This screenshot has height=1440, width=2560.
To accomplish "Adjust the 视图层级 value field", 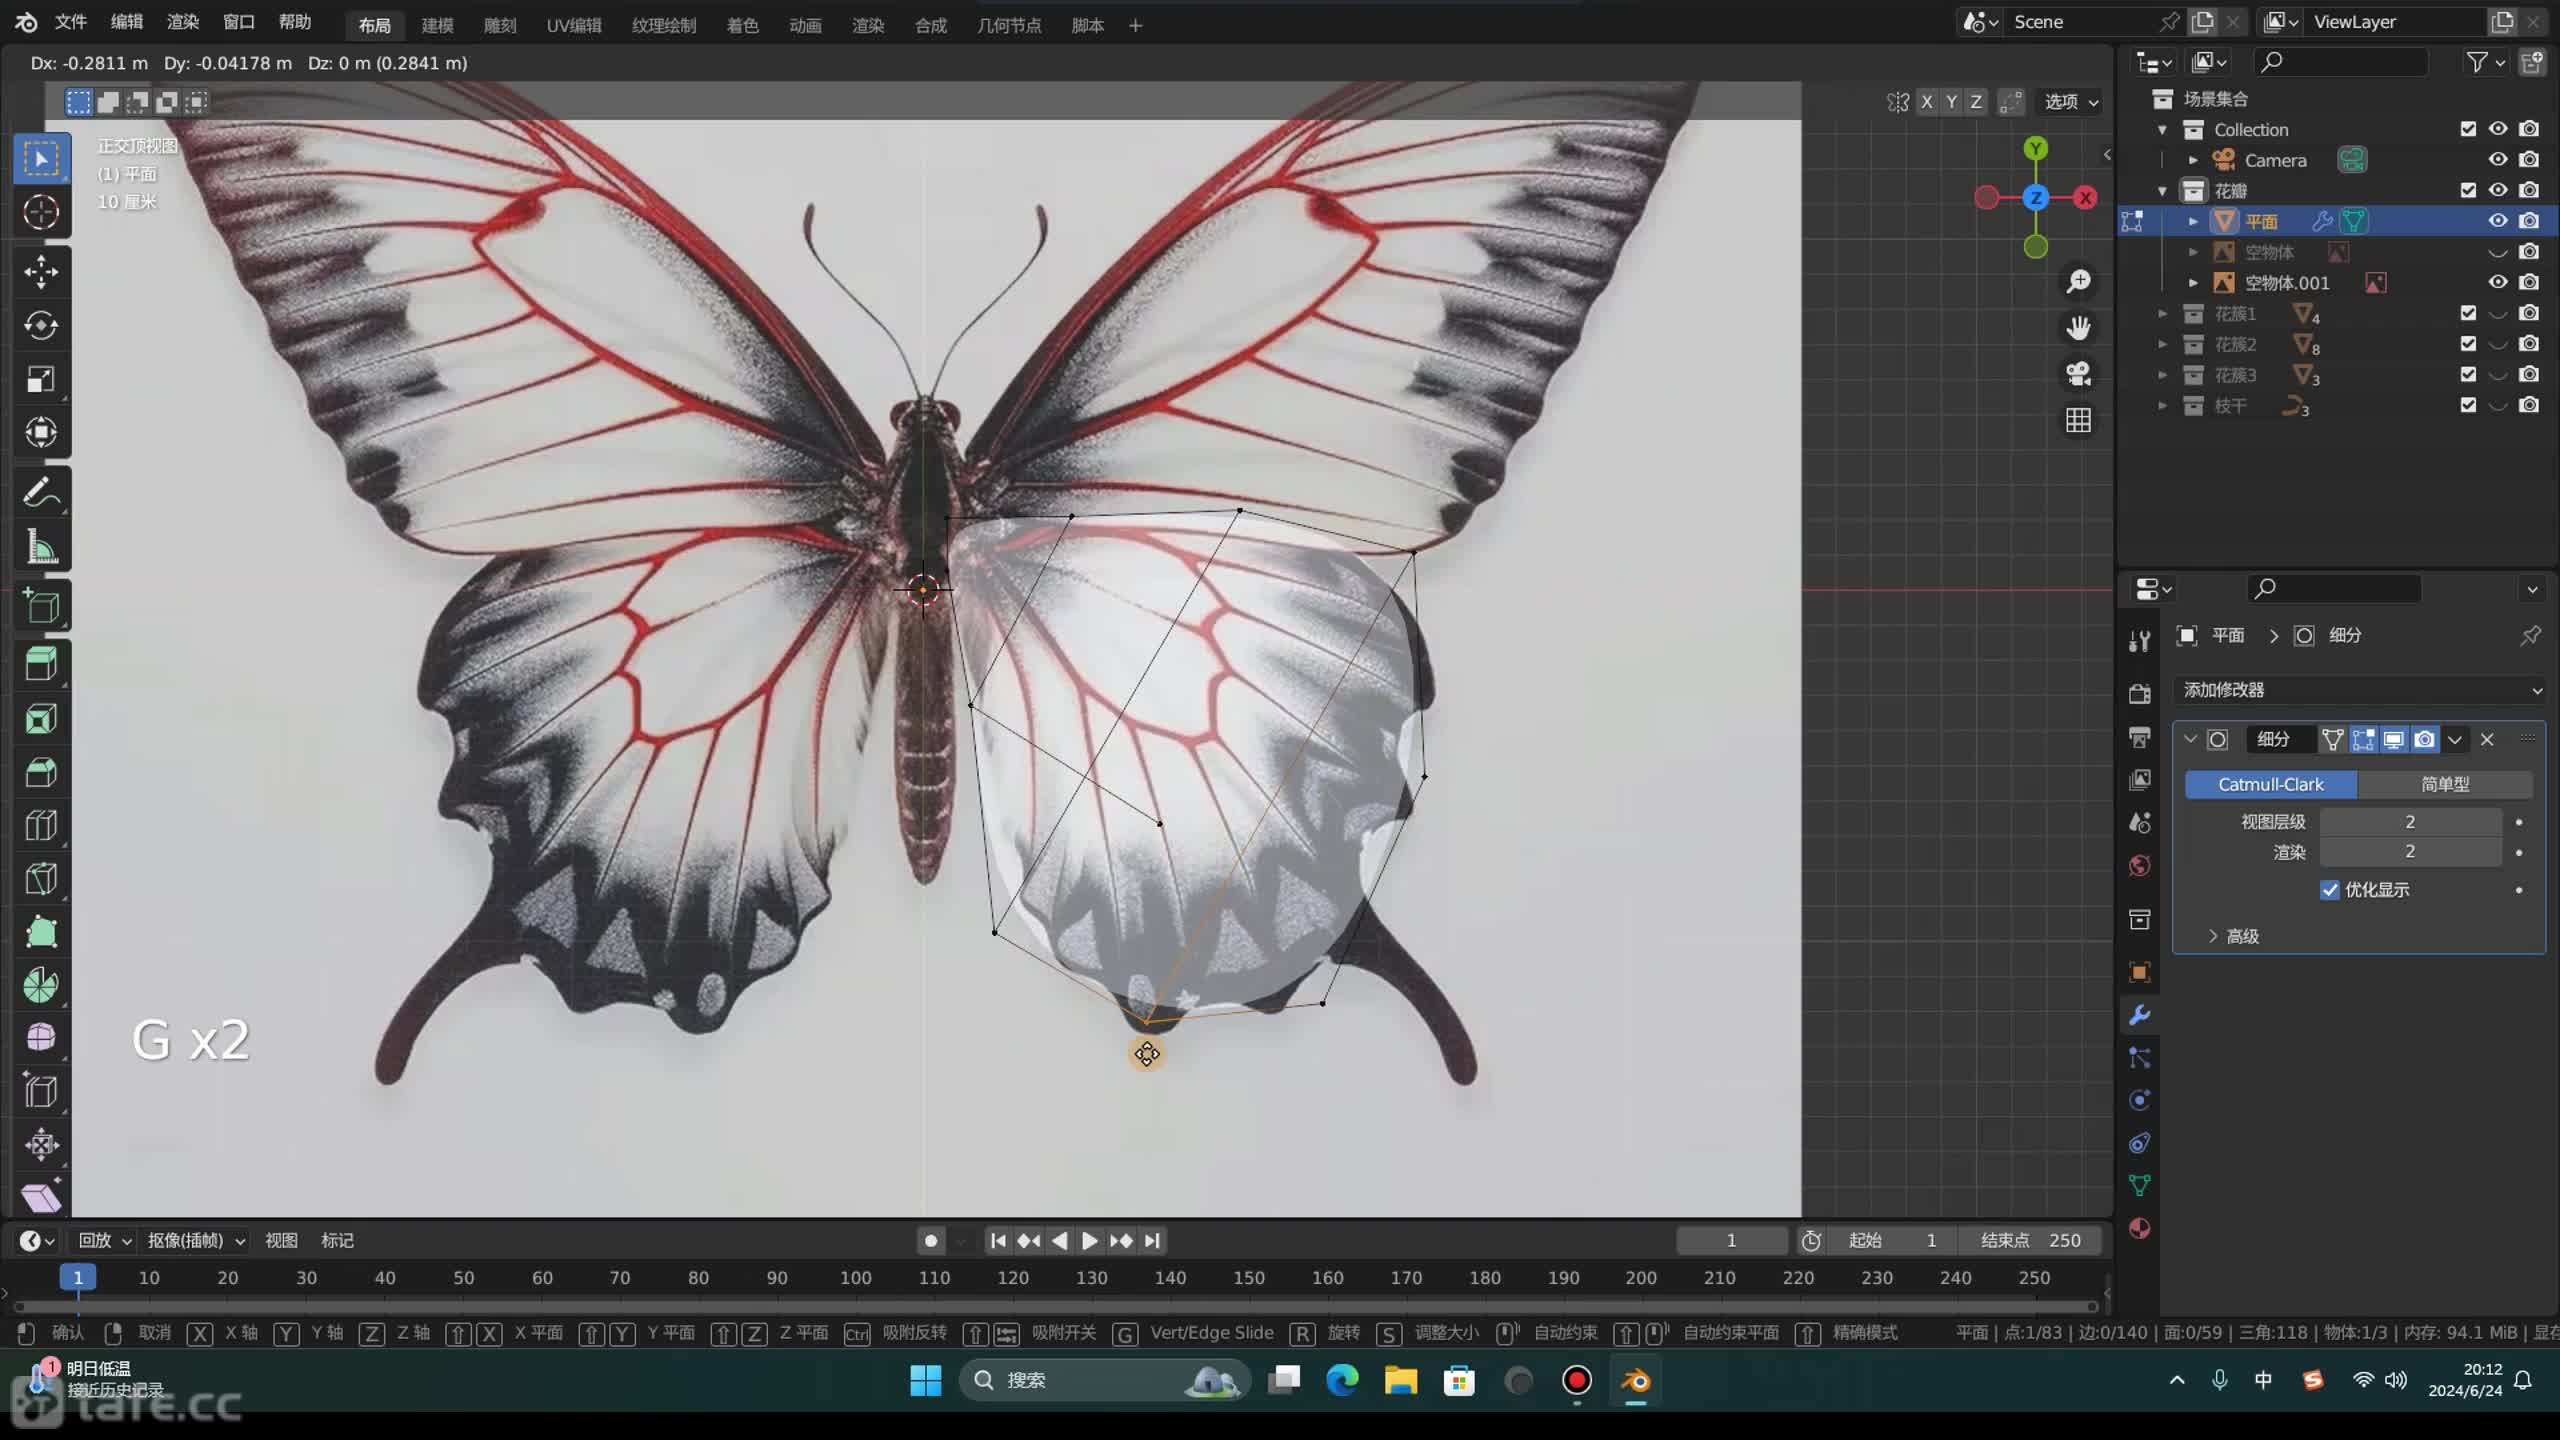I will pos(2410,821).
